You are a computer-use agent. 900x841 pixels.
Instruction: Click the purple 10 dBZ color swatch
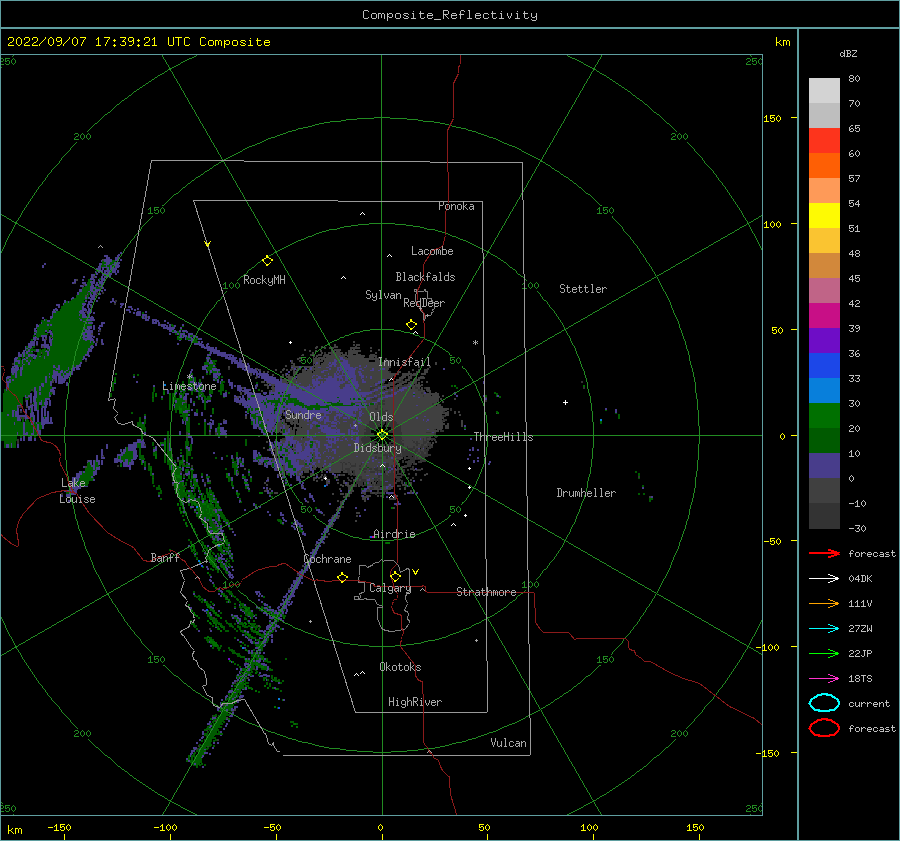pyautogui.click(x=824, y=466)
